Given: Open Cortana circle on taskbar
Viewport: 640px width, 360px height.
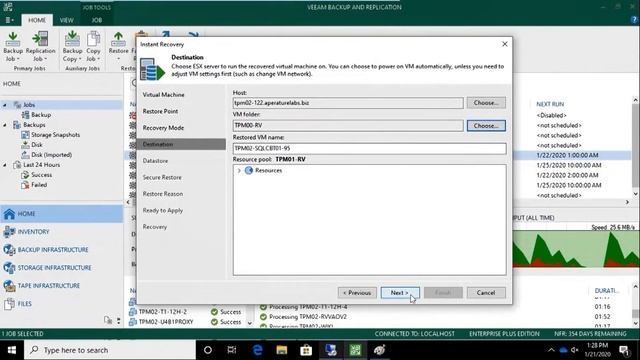Looking at the screenshot, I should click(x=207, y=350).
